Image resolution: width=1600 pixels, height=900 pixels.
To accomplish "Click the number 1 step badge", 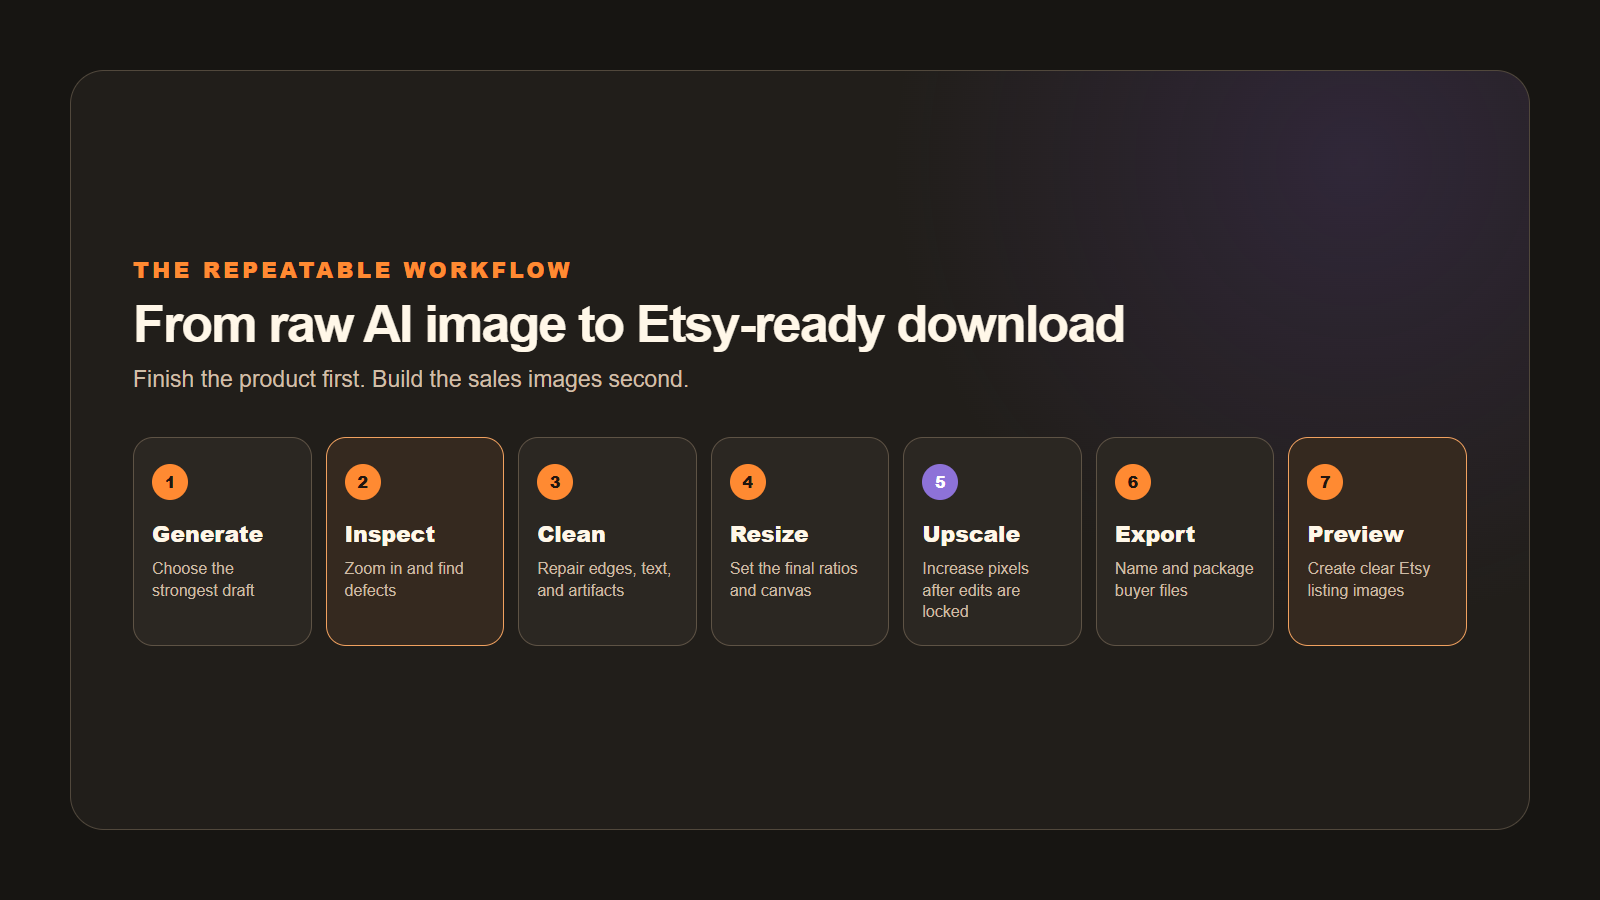I will (170, 482).
